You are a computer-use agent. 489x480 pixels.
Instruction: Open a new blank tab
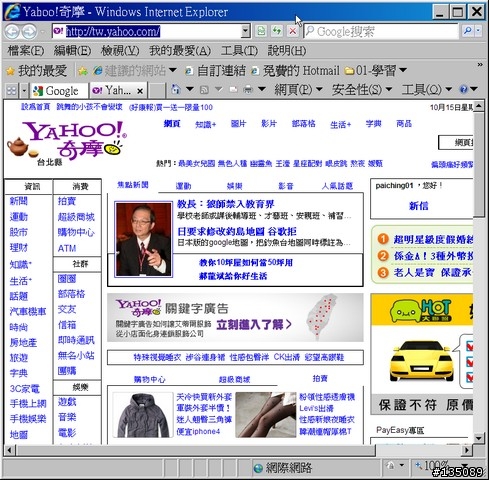click(156, 91)
